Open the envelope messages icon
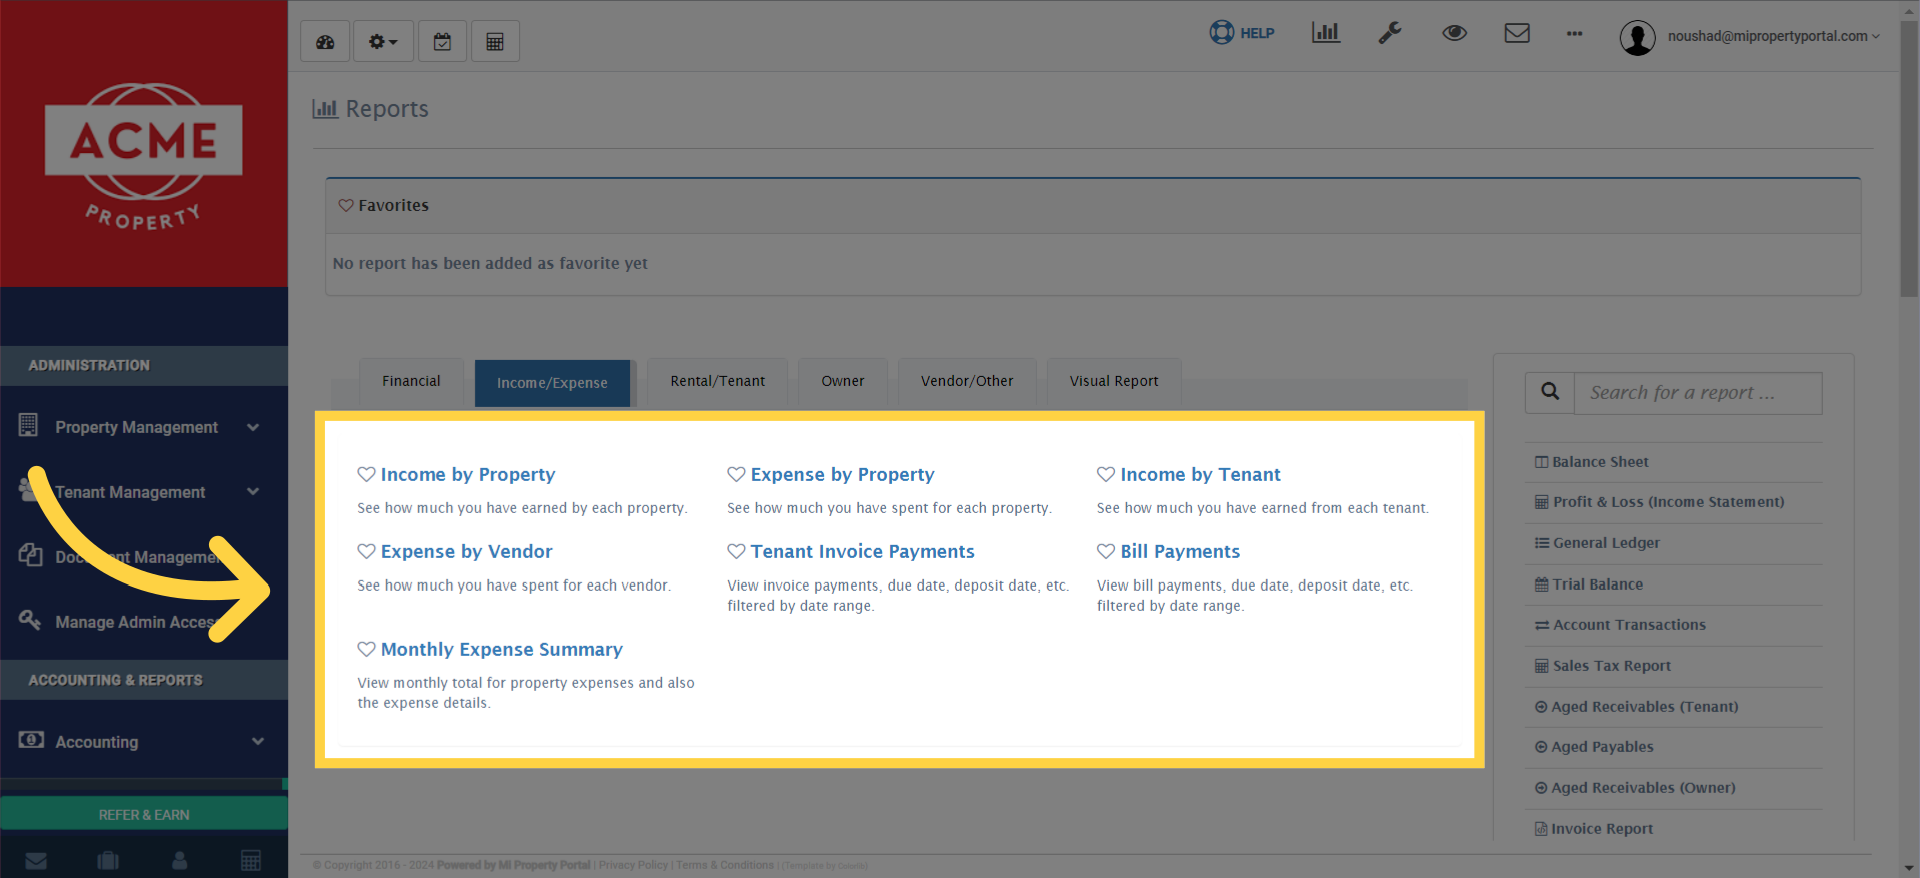This screenshot has width=1920, height=878. coord(1517,33)
